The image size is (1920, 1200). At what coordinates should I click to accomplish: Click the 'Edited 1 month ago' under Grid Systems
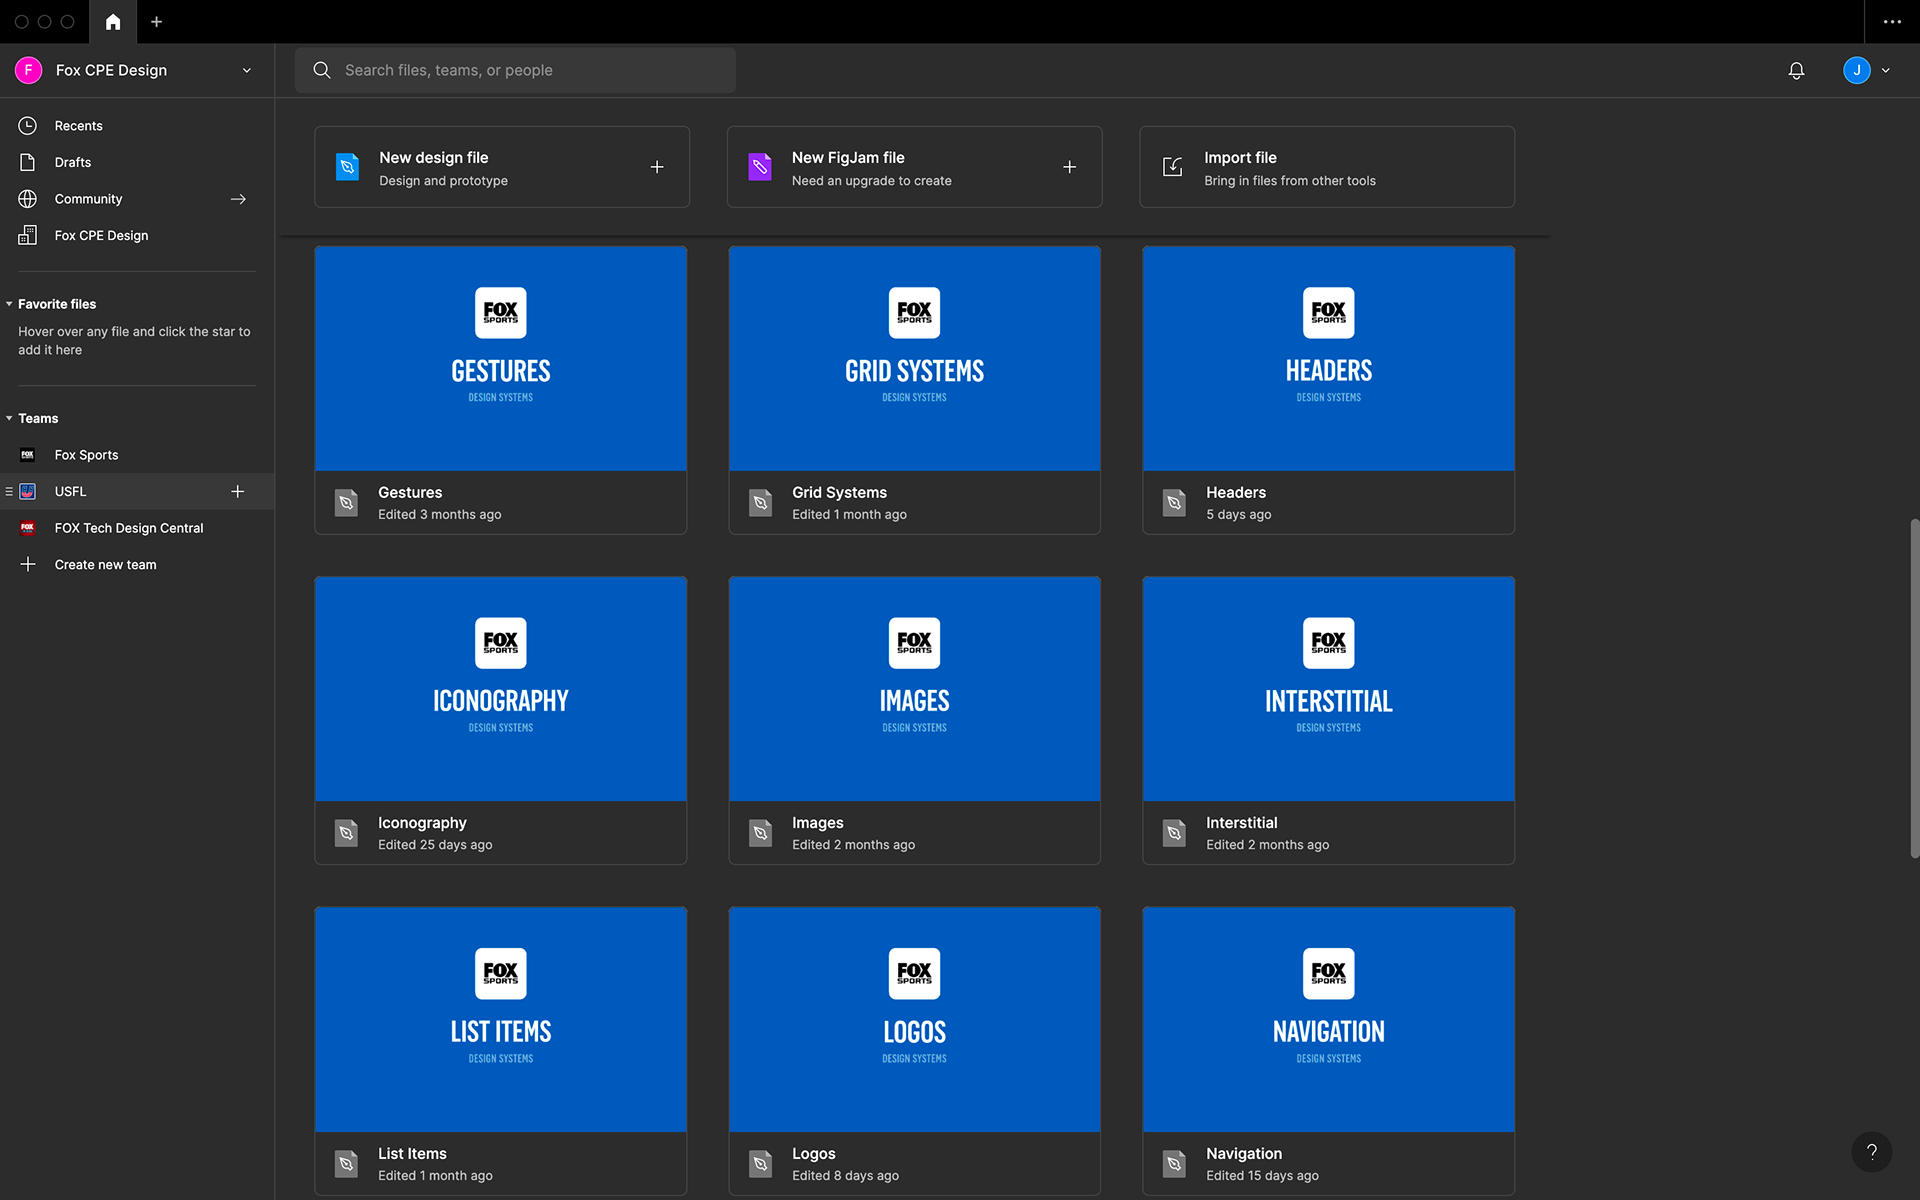point(849,514)
